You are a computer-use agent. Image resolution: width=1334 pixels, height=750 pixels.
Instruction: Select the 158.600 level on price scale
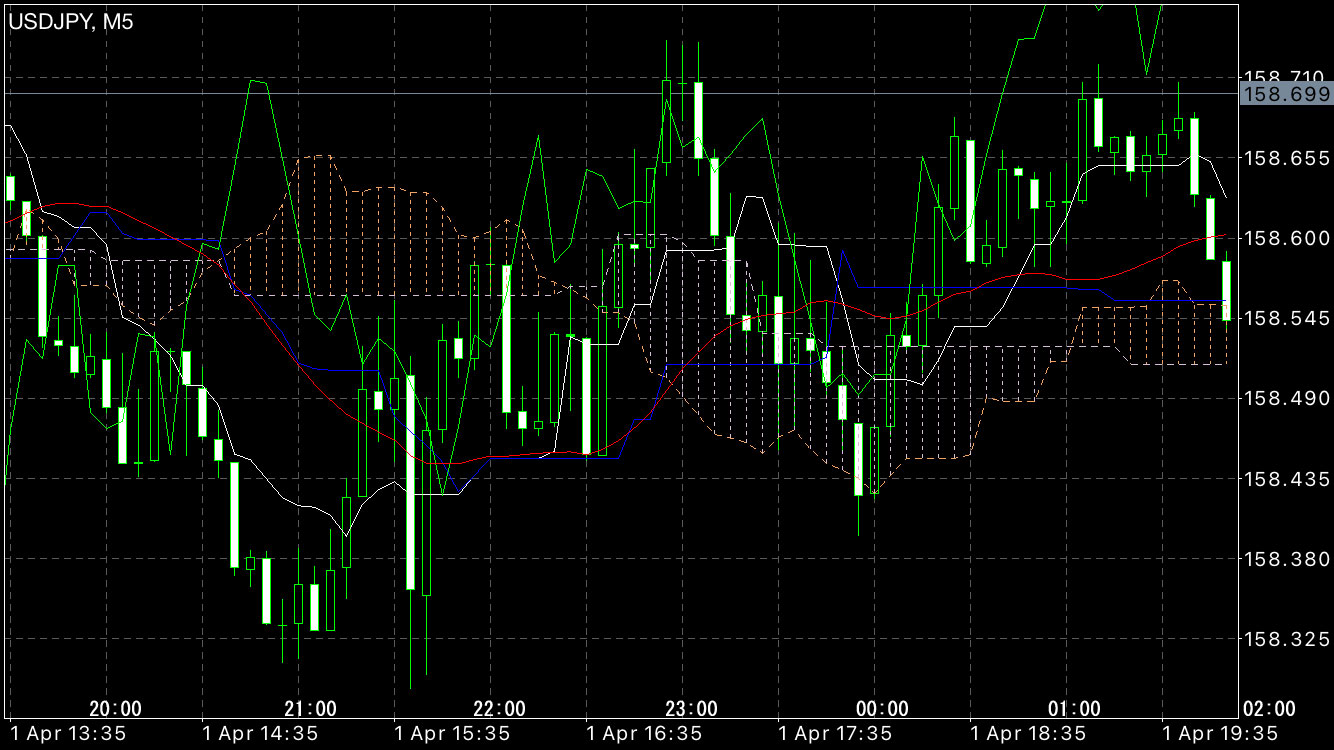[1284, 238]
